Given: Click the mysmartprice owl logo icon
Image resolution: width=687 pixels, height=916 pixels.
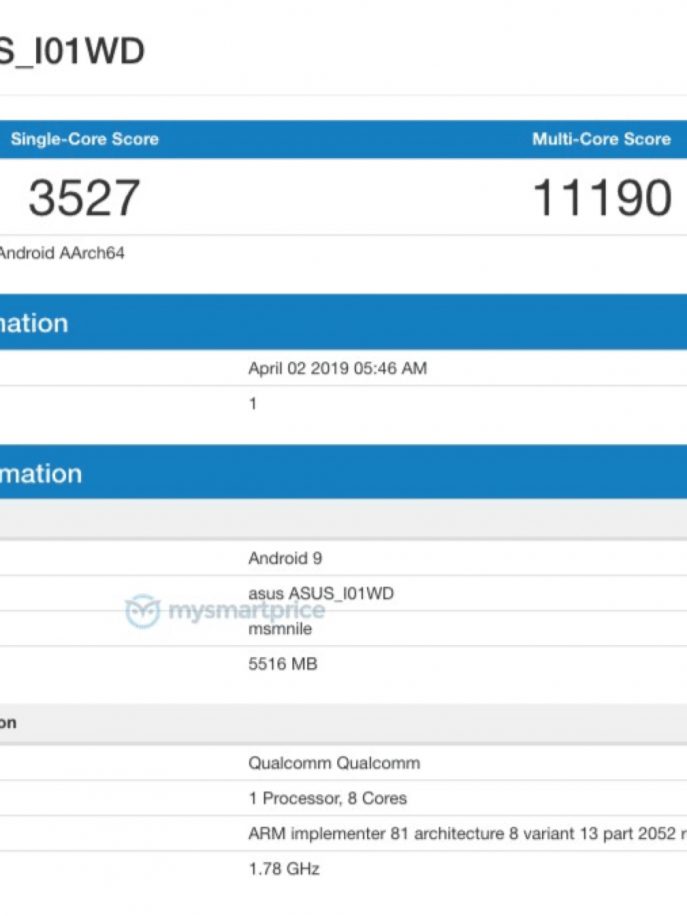Looking at the screenshot, I should (x=143, y=611).
